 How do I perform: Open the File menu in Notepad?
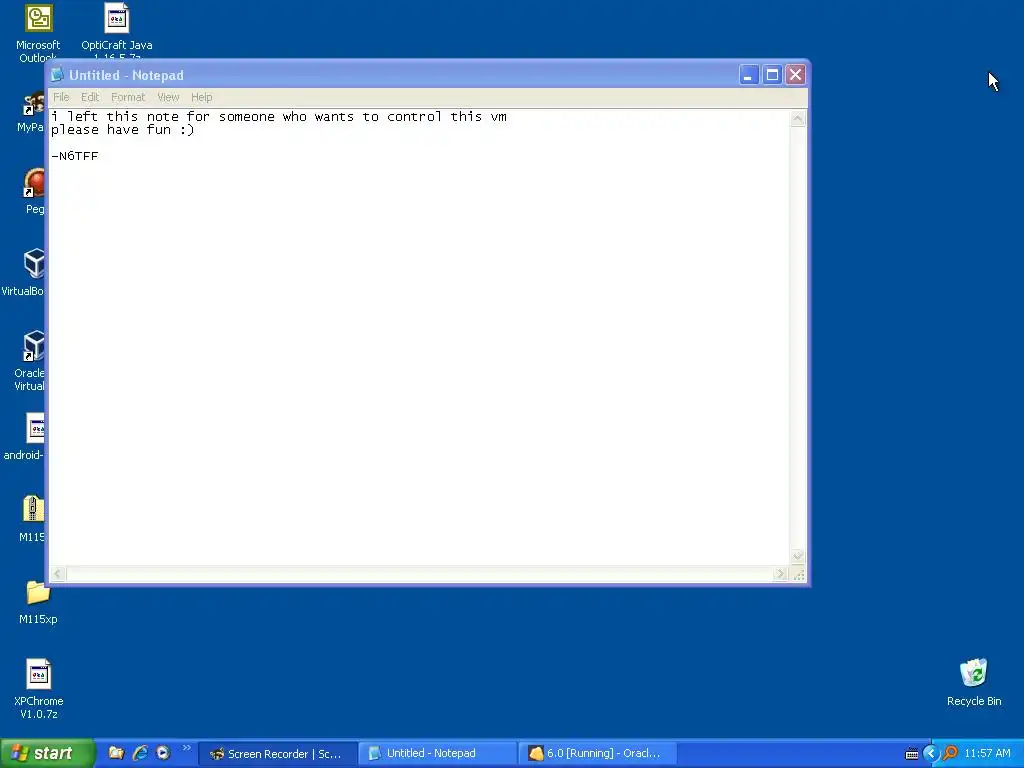pos(61,97)
